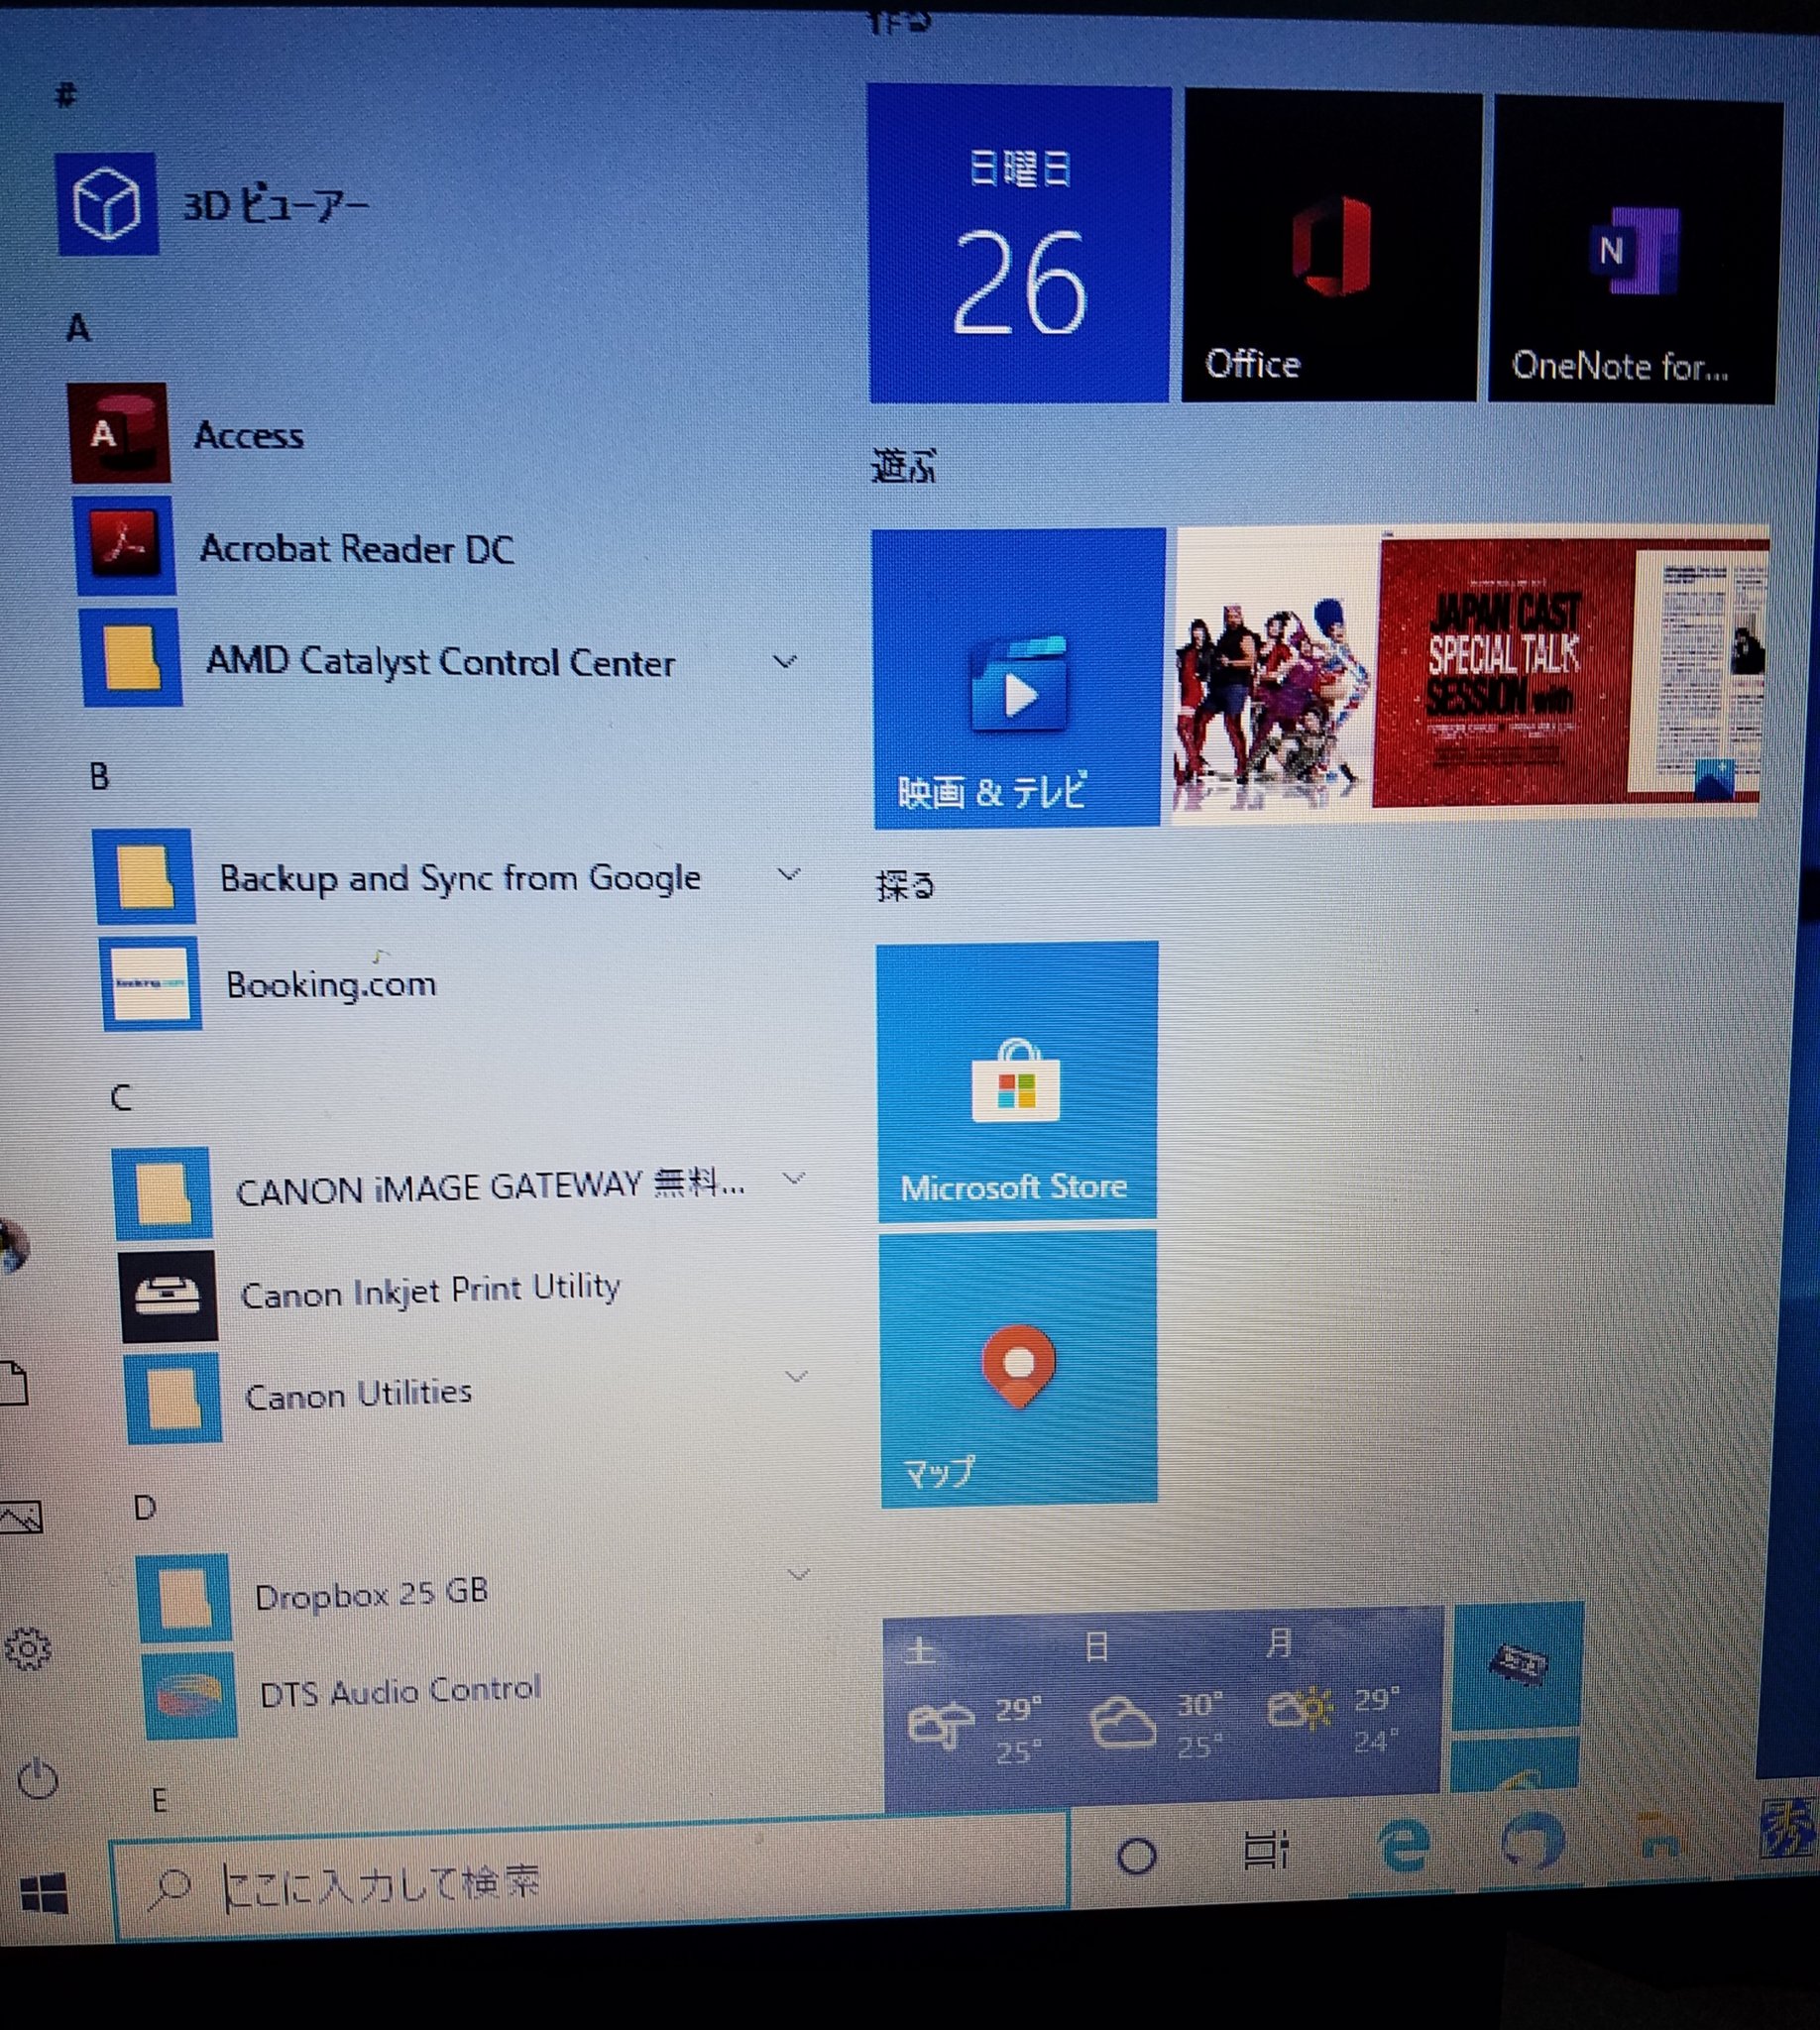This screenshot has height=2030, width=1820.
Task: Open the OneNote for... tile
Action: coord(1636,250)
